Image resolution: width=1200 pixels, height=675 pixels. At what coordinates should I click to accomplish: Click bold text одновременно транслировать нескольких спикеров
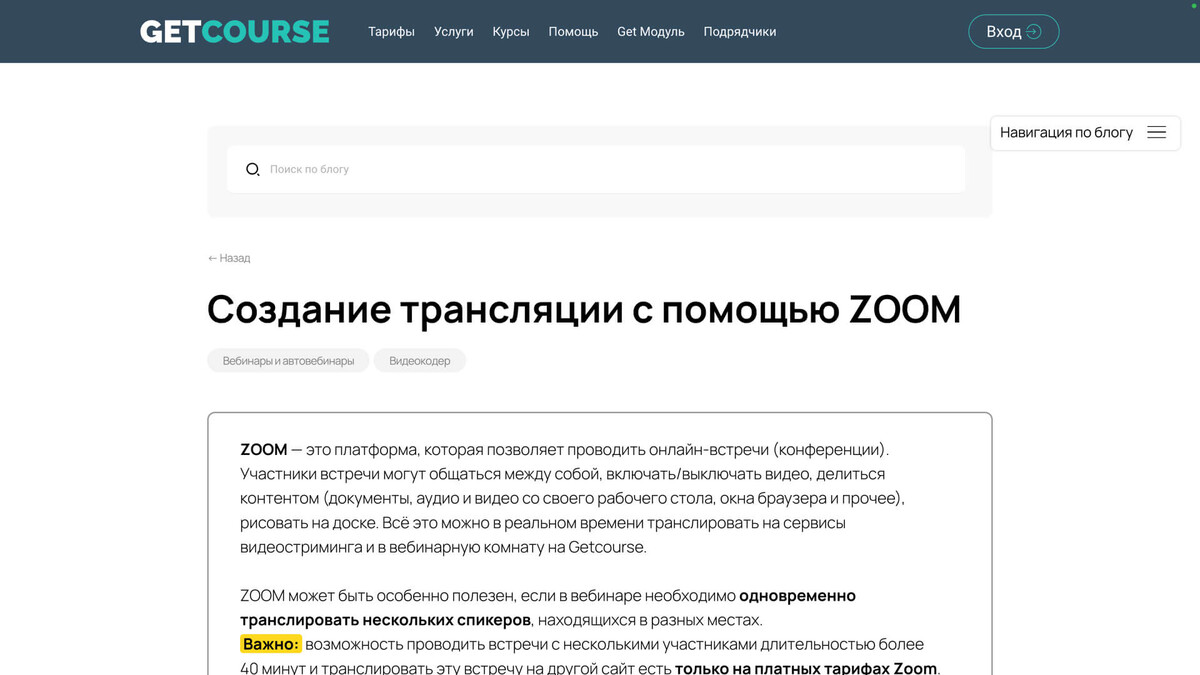pos(548,608)
